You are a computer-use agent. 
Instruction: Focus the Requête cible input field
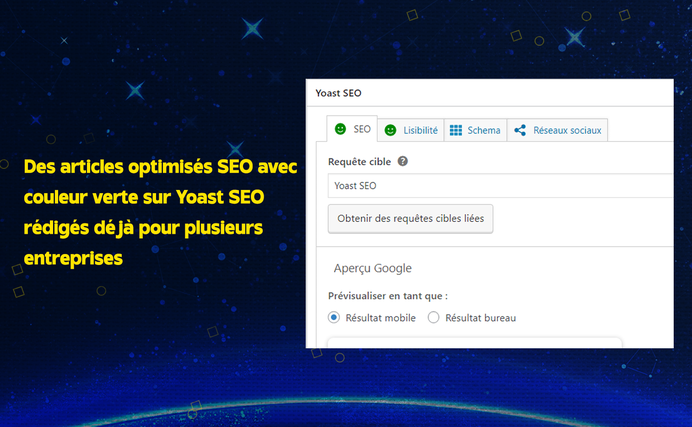tap(500, 185)
